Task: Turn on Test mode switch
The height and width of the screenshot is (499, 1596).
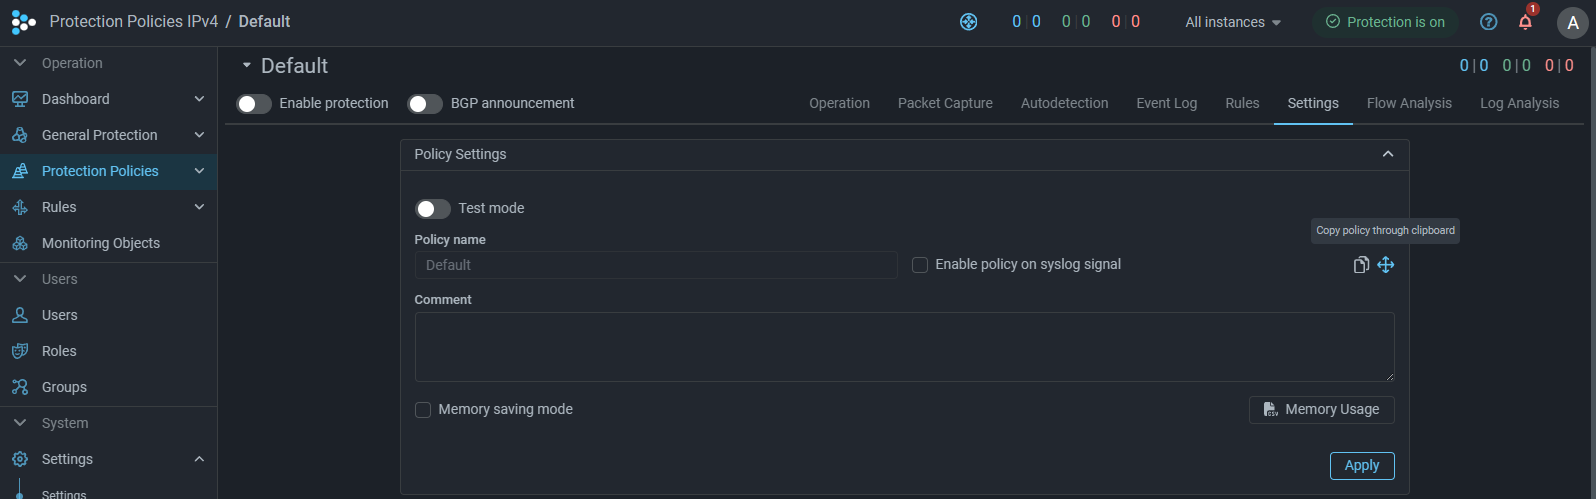Action: point(433,209)
